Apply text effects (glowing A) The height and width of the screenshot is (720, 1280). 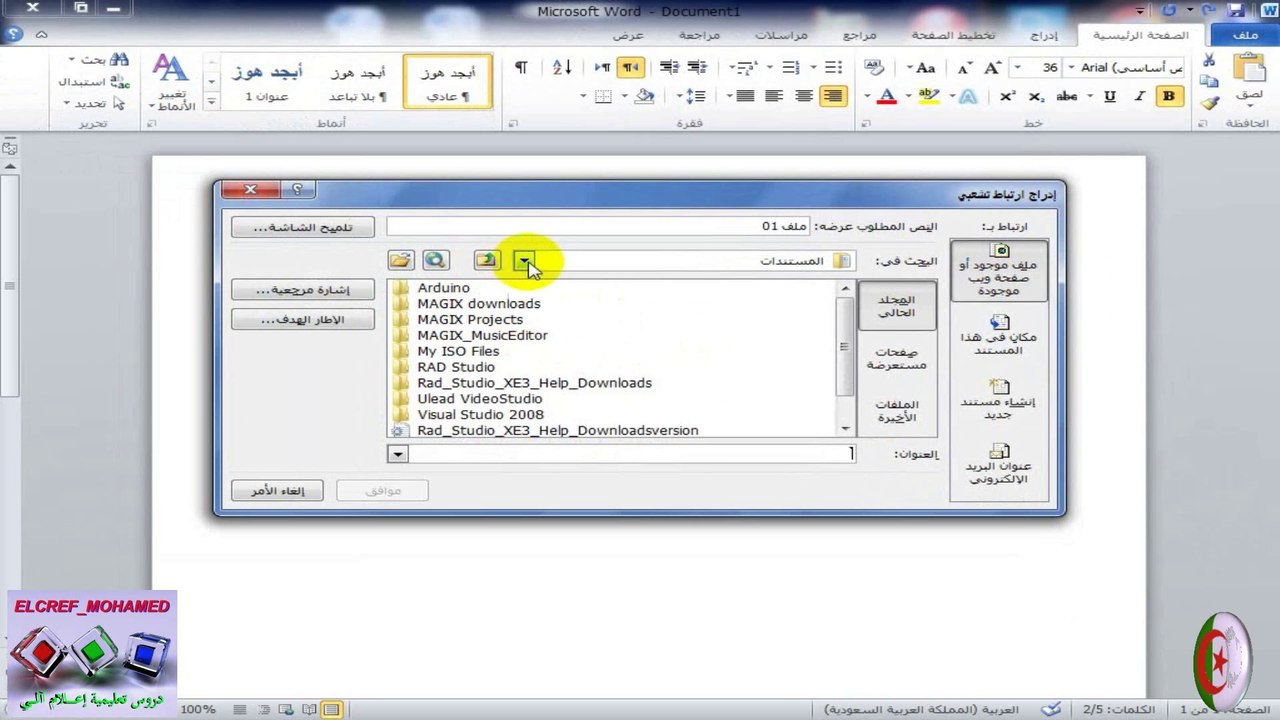pos(967,97)
